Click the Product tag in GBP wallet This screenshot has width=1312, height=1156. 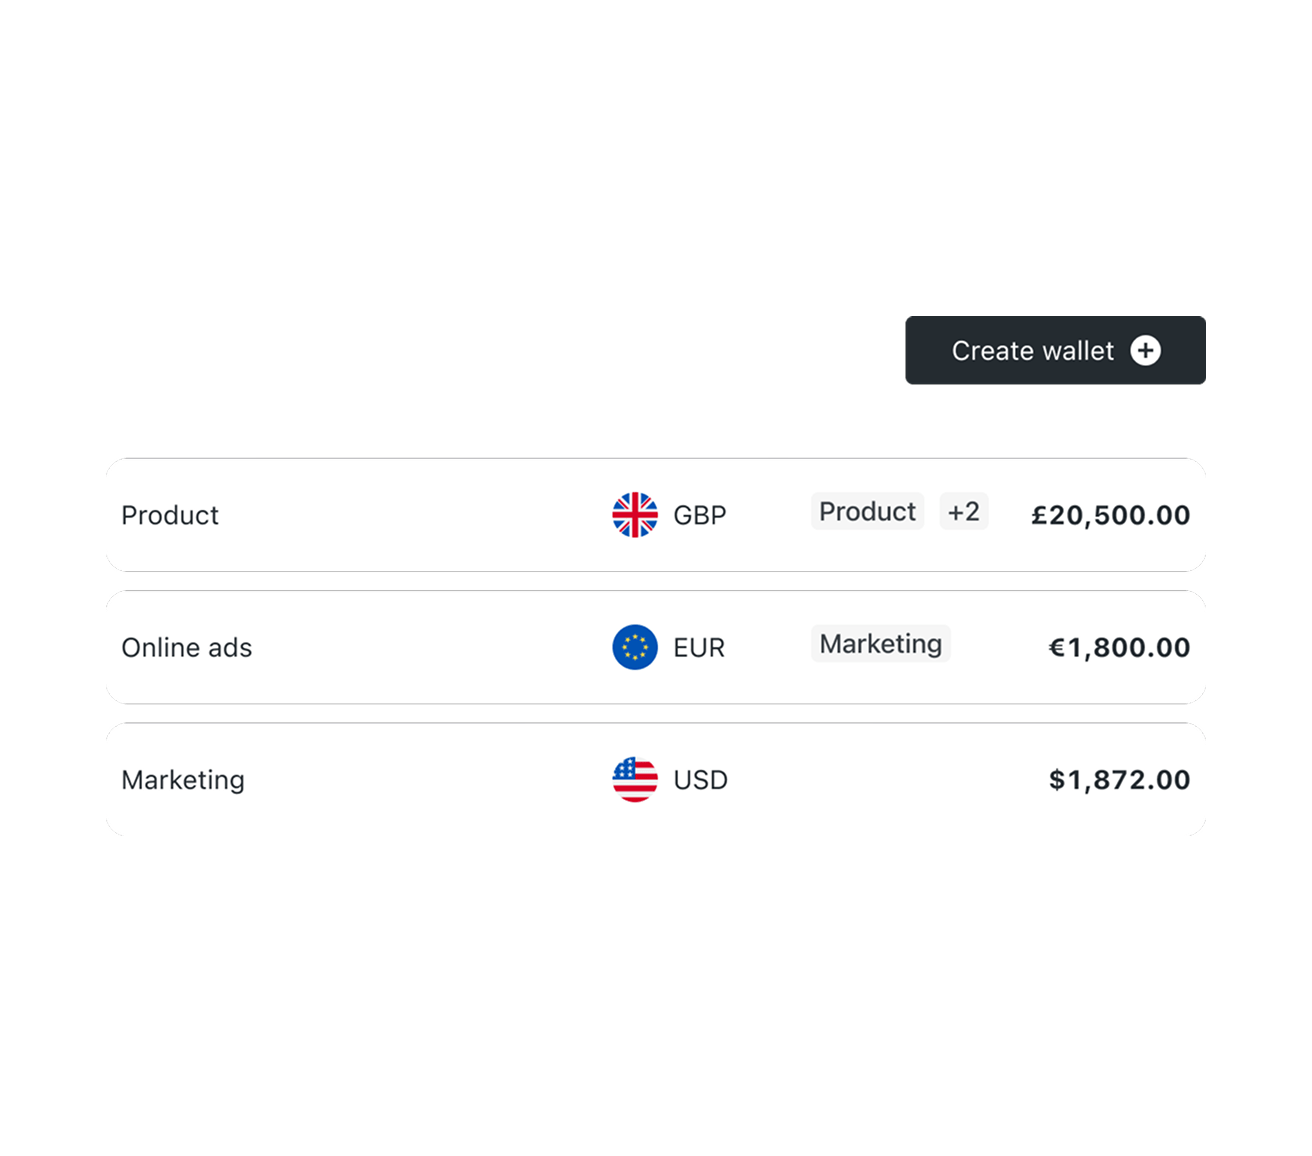(867, 511)
